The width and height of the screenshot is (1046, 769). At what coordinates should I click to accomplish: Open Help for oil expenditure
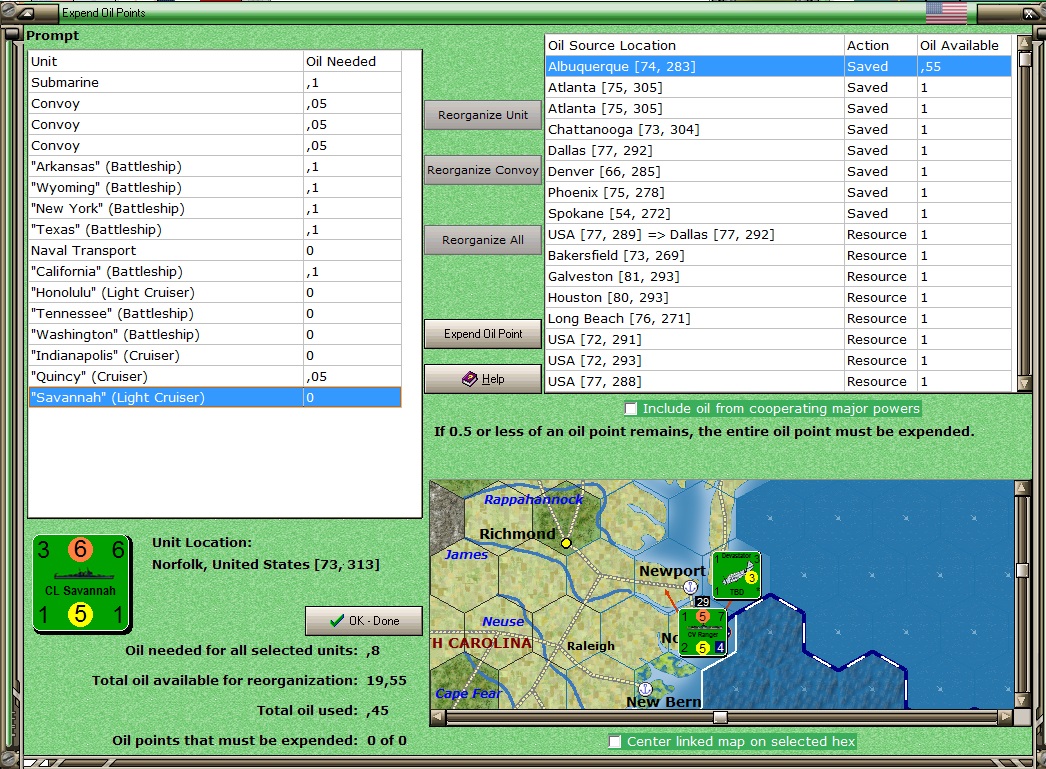coord(483,379)
